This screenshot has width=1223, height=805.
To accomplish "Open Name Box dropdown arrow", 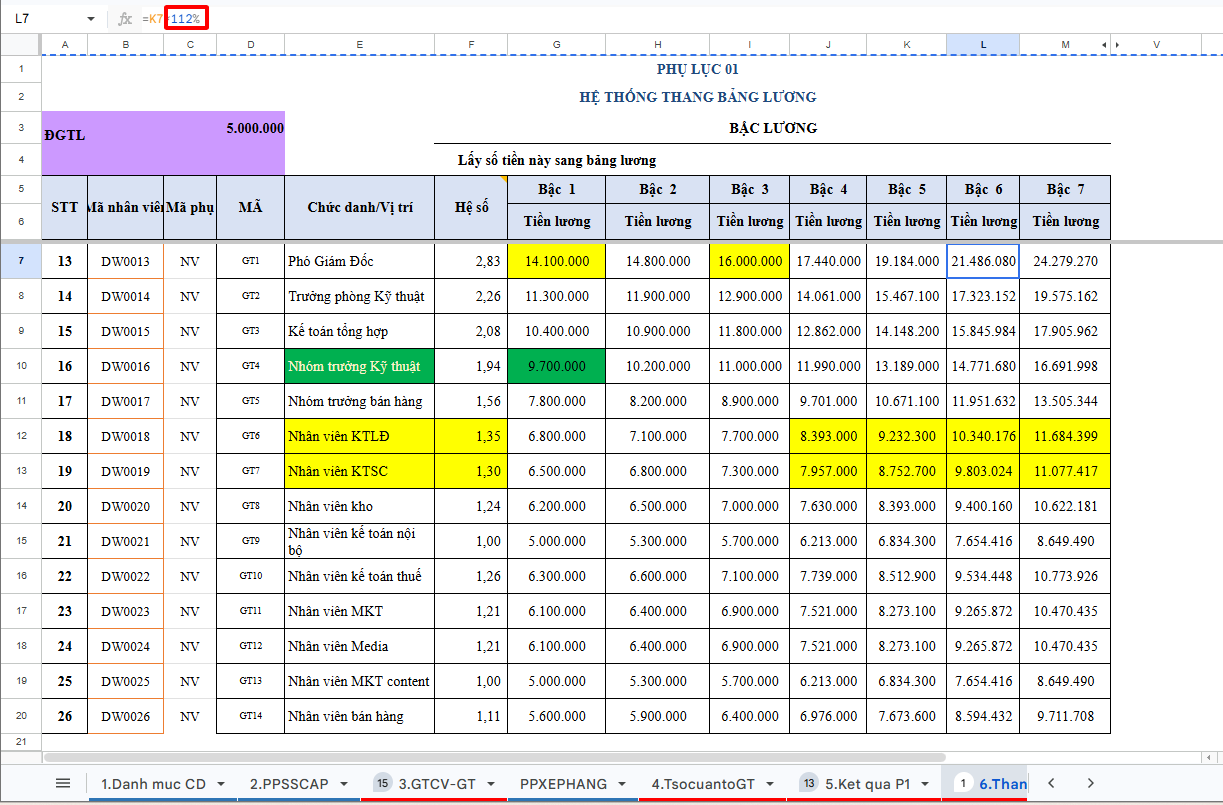I will [x=91, y=19].
